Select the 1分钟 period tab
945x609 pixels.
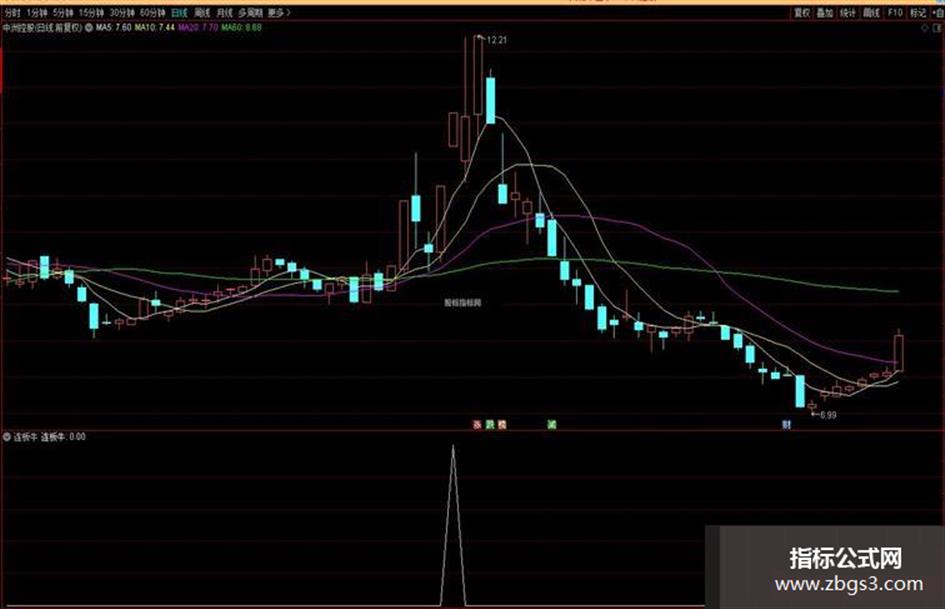click(37, 13)
